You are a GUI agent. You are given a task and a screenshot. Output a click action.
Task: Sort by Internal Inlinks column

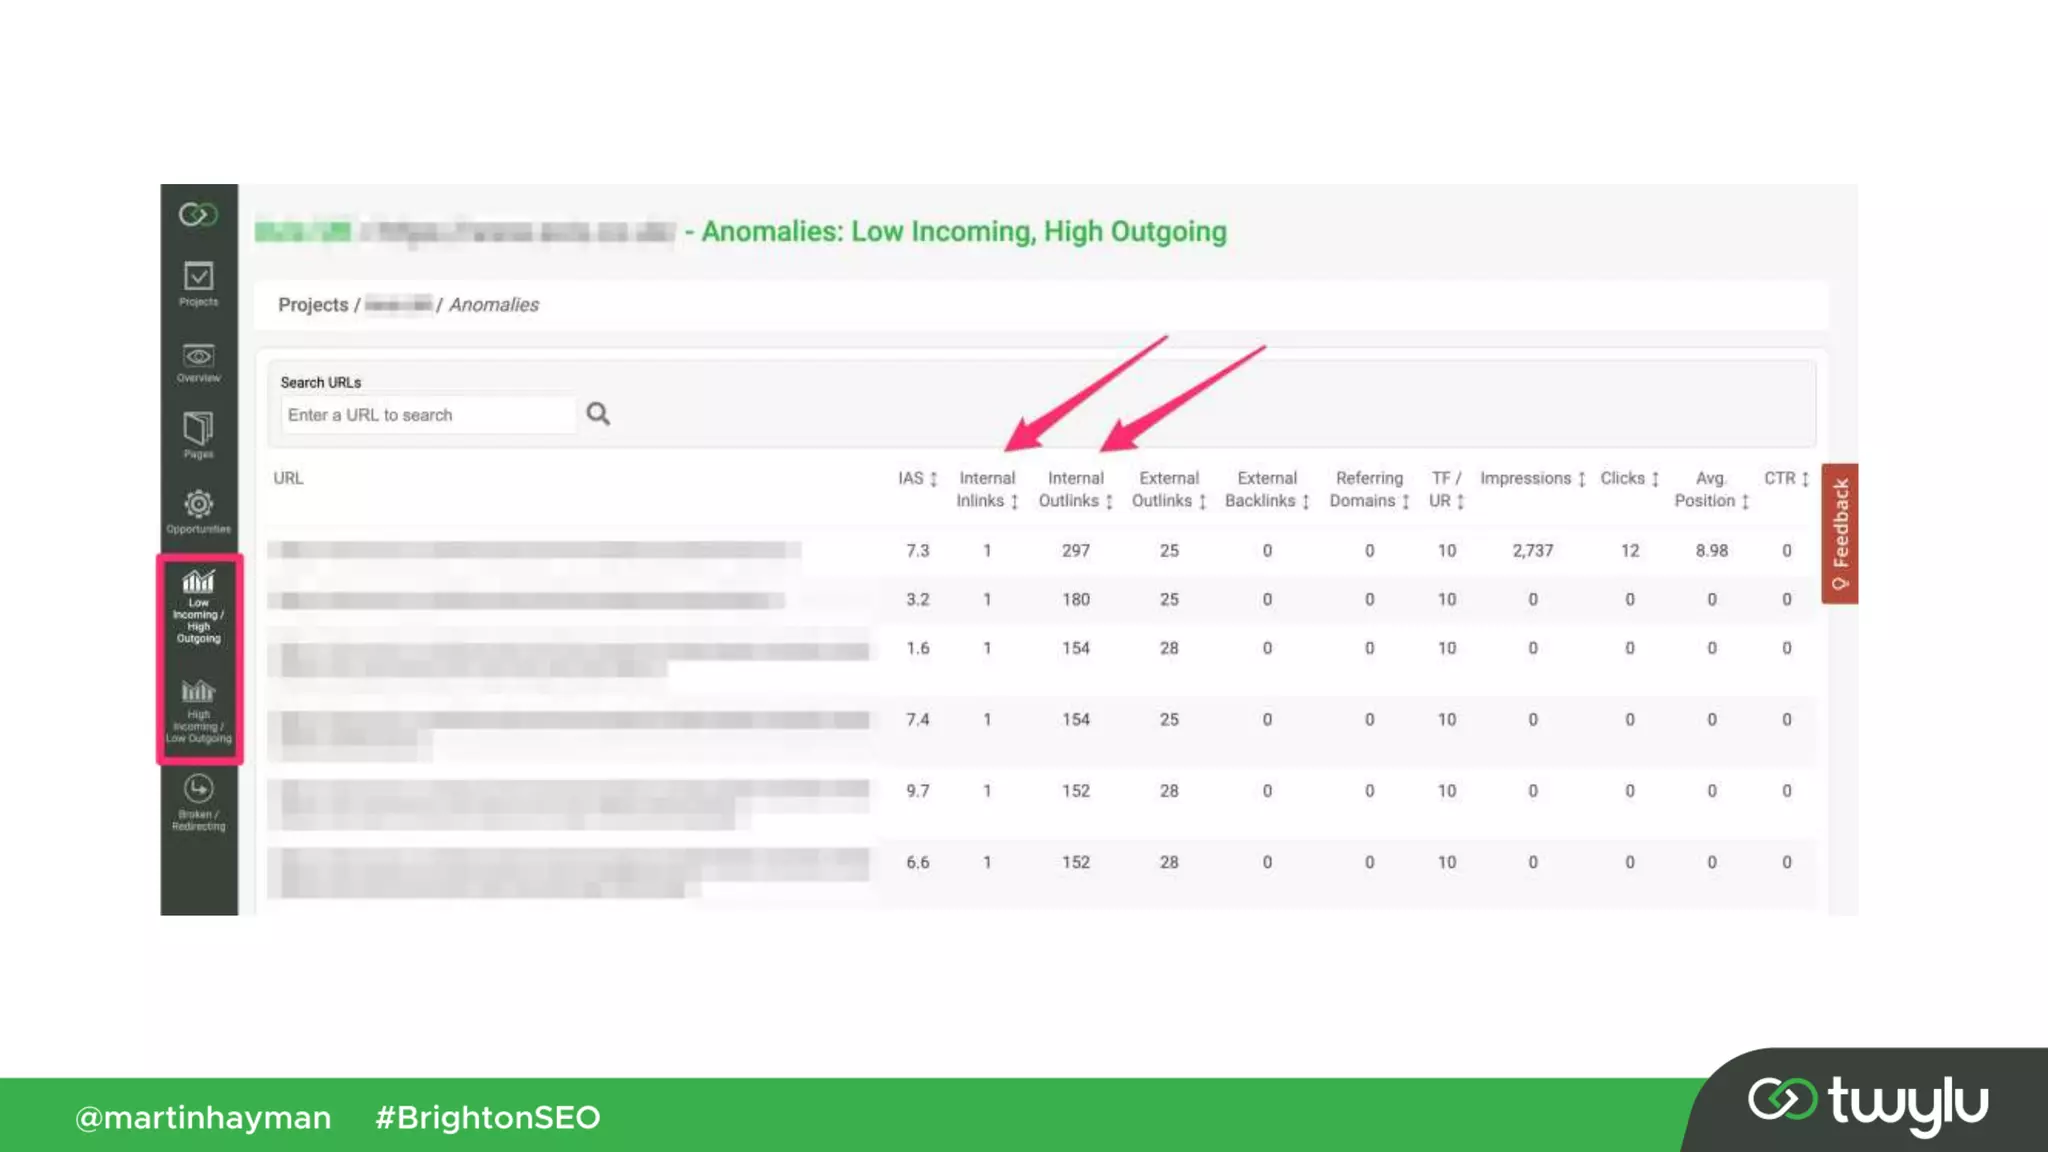986,489
